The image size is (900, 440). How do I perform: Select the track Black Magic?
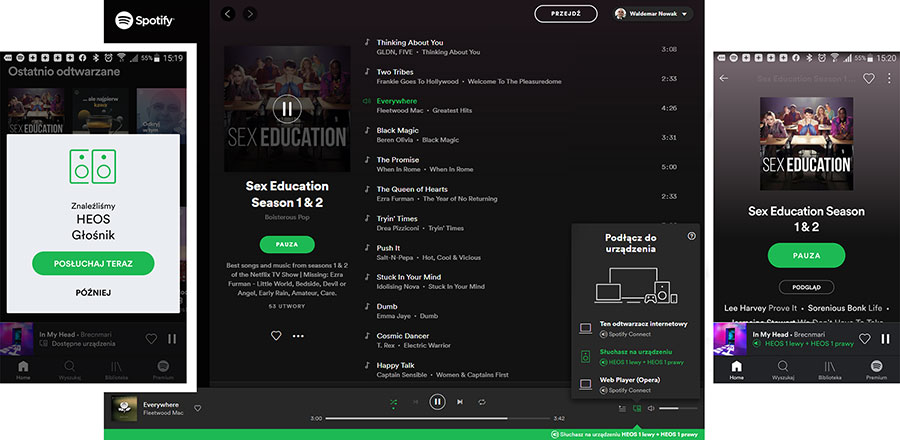coord(397,130)
